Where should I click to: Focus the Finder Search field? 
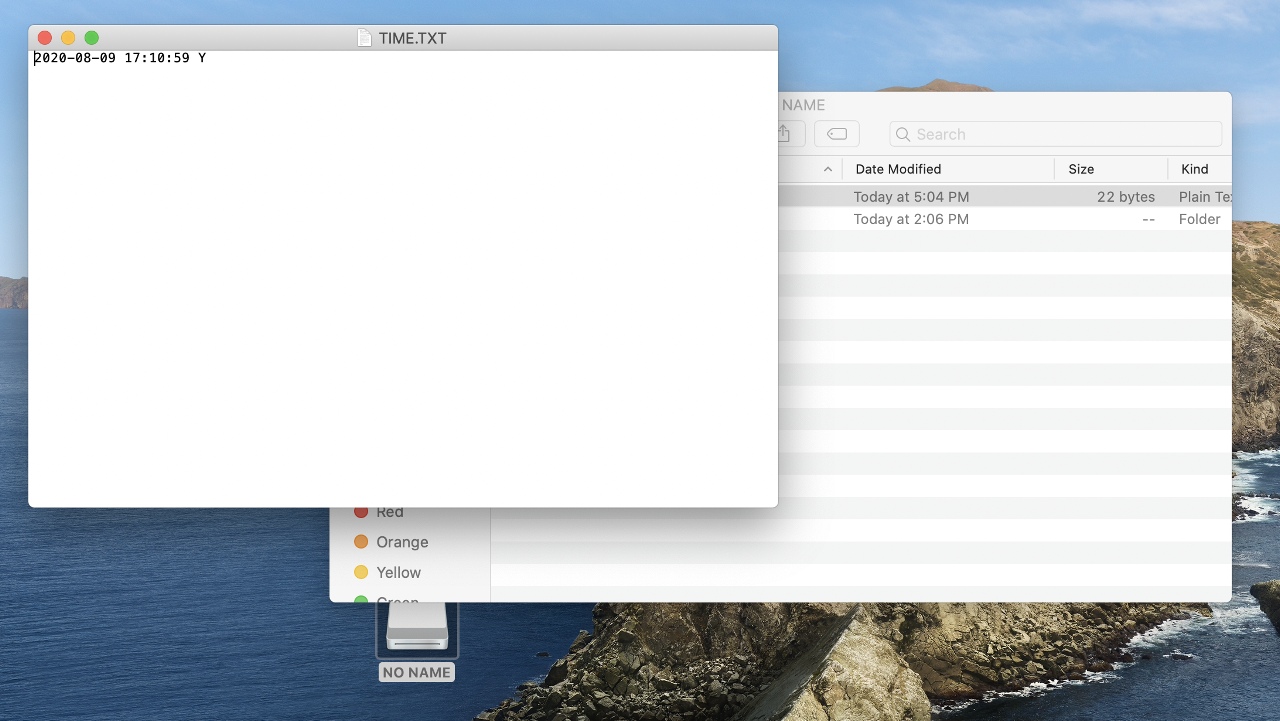tap(1060, 134)
